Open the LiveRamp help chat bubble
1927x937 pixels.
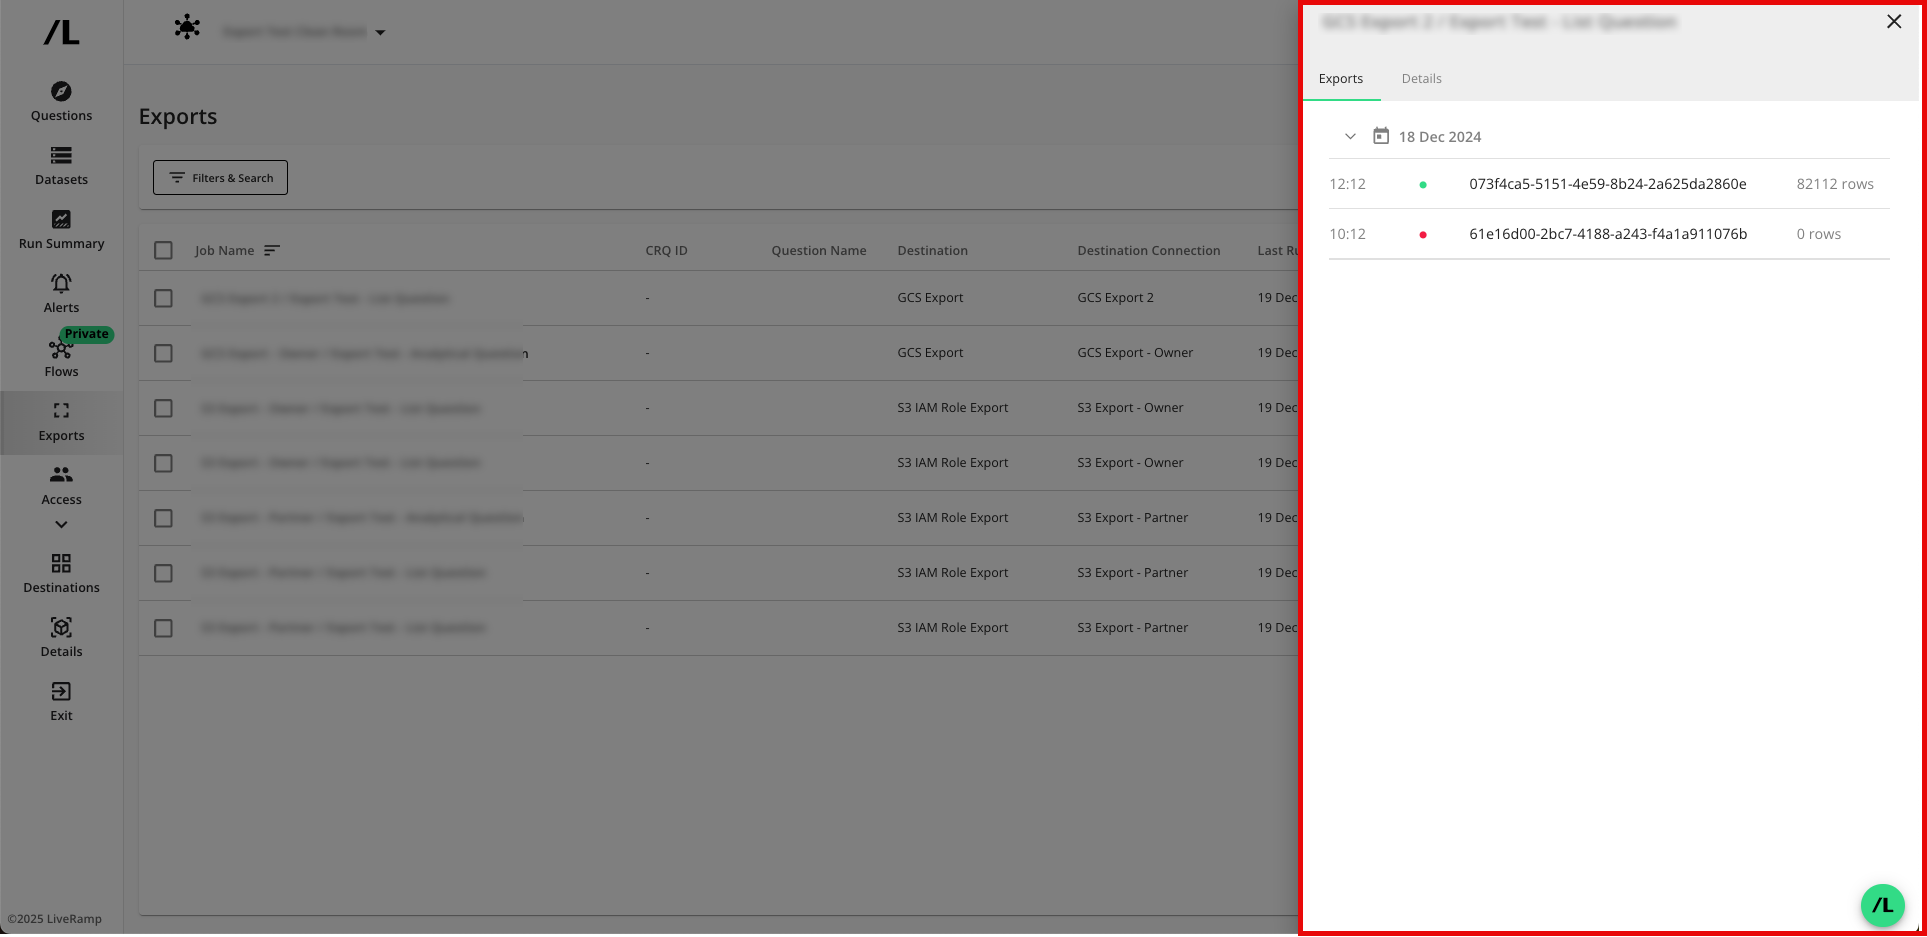1882,905
